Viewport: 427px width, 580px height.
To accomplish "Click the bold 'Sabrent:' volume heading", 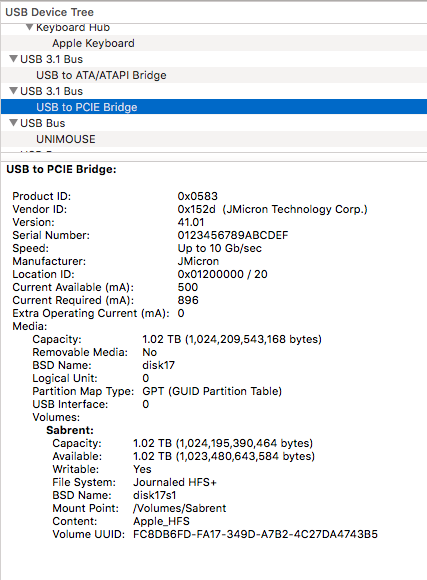I will [x=70, y=430].
